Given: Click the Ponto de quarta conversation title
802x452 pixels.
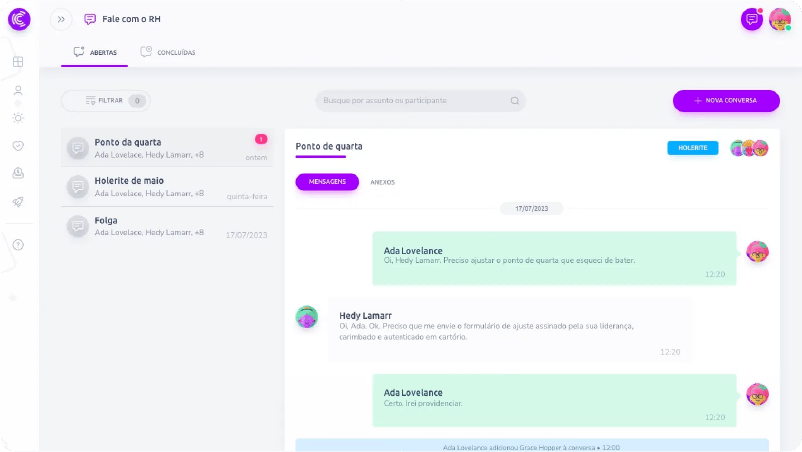Looking at the screenshot, I should click(329, 146).
